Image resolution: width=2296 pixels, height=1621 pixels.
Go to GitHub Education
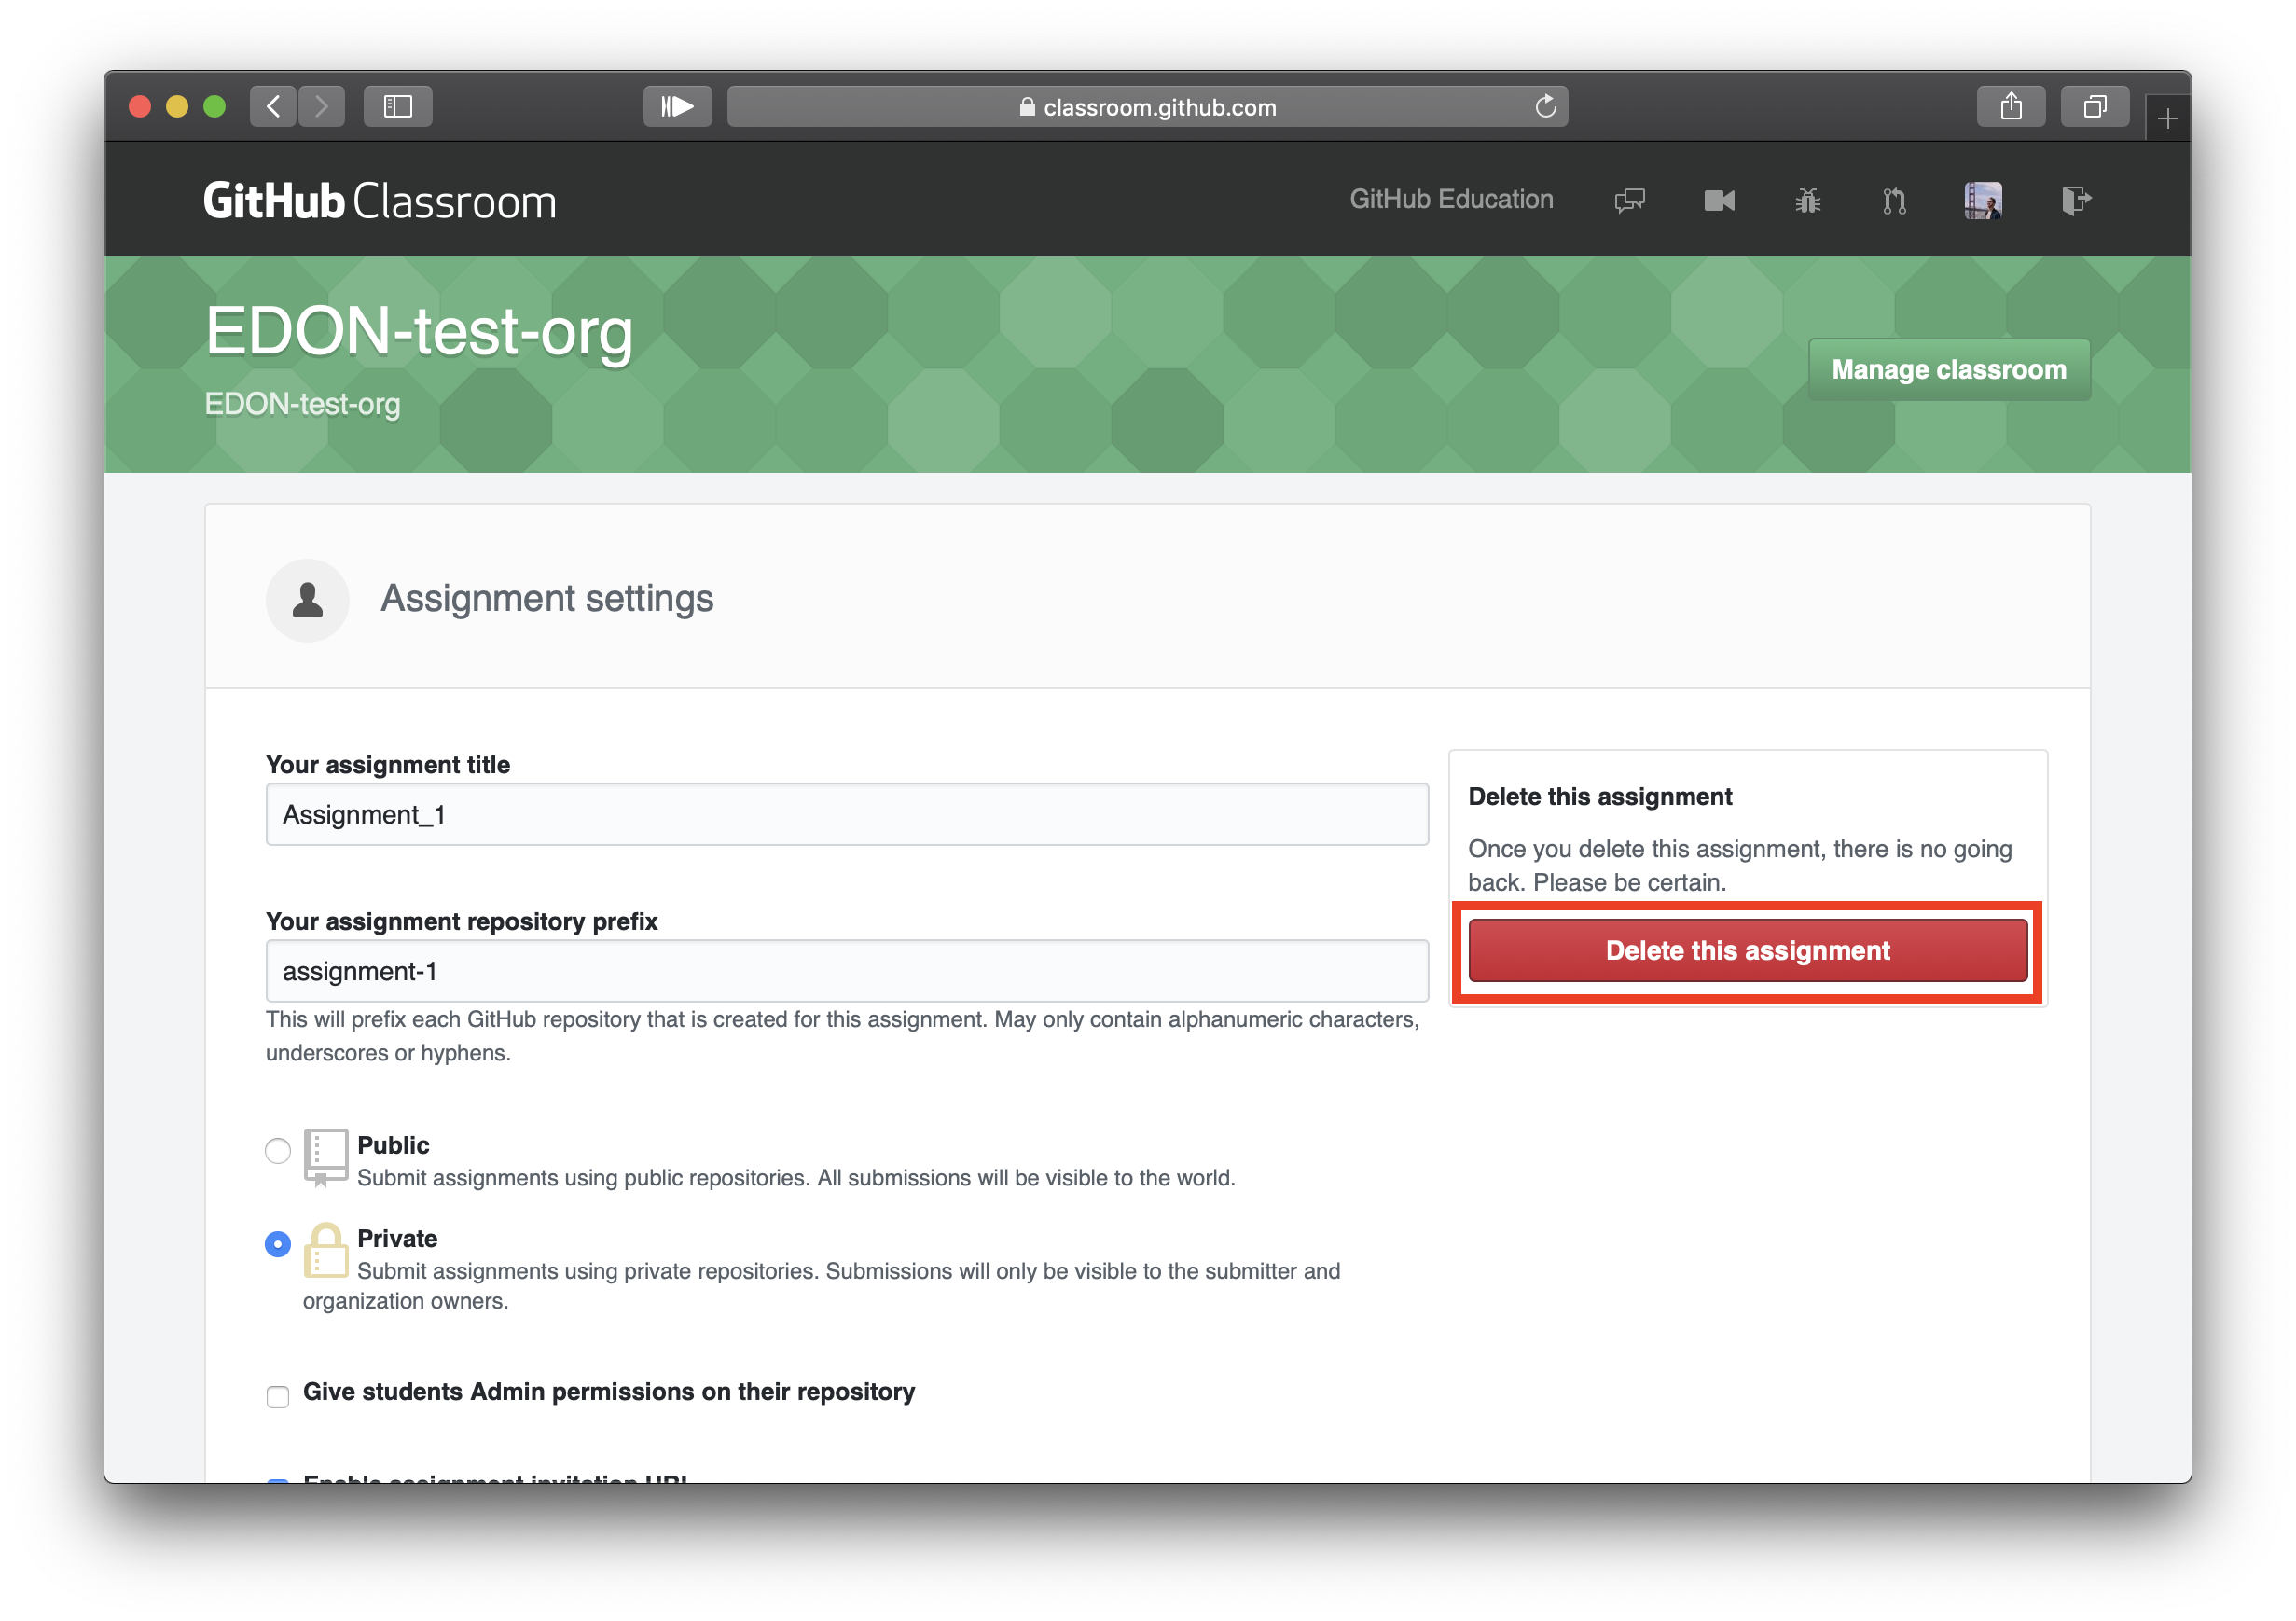tap(1451, 199)
